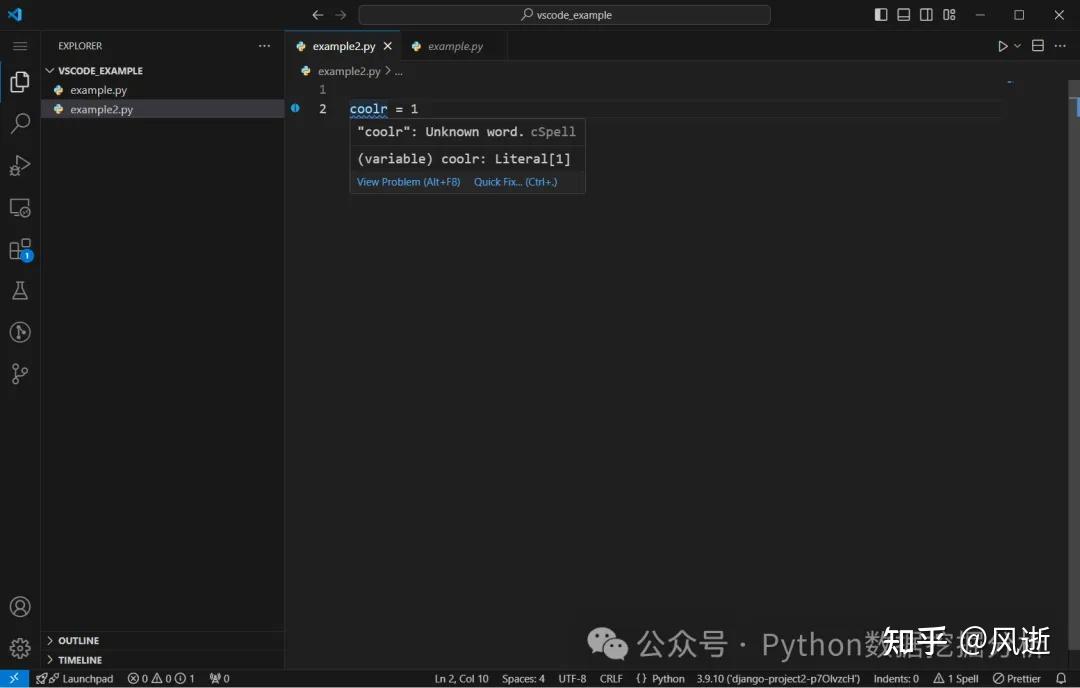Click the View Problem link
The width and height of the screenshot is (1080, 688).
coord(408,182)
